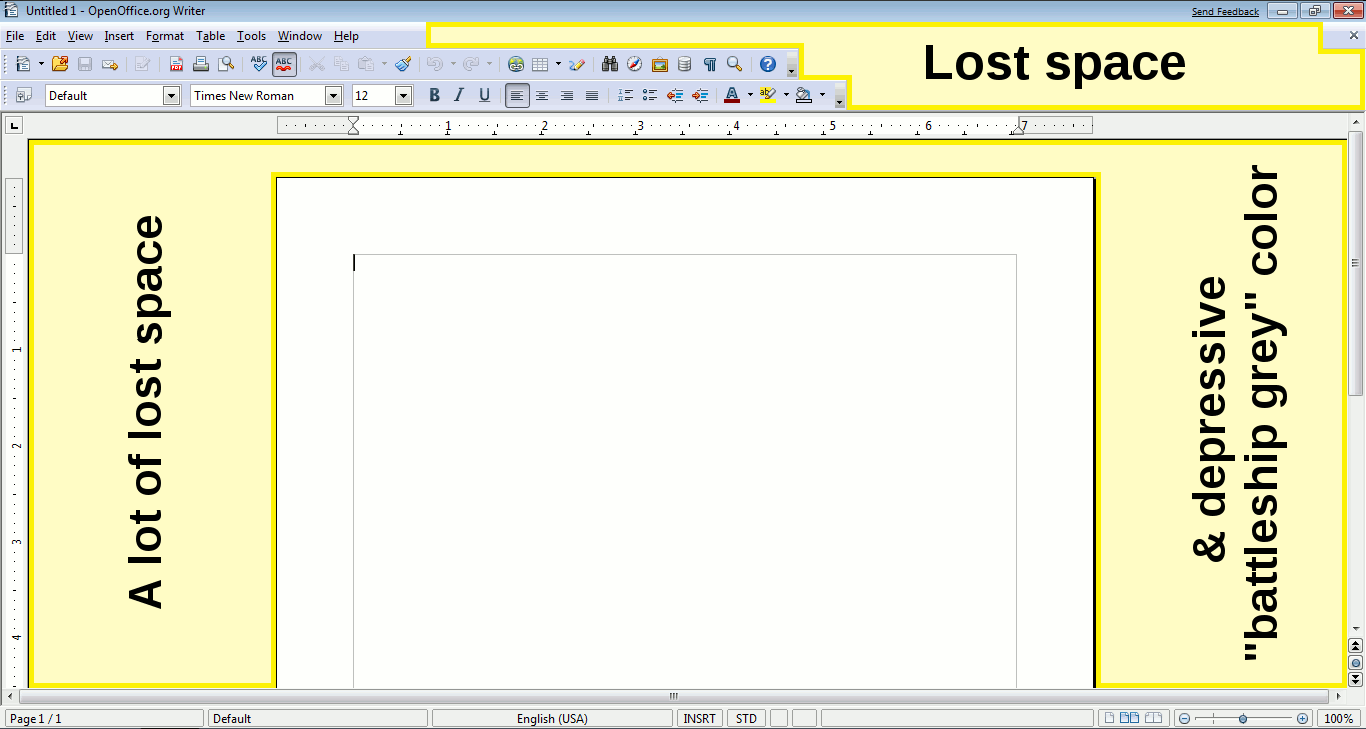Toggle AutoSpellcheck red underline button
The width and height of the screenshot is (1366, 729).
(x=284, y=64)
